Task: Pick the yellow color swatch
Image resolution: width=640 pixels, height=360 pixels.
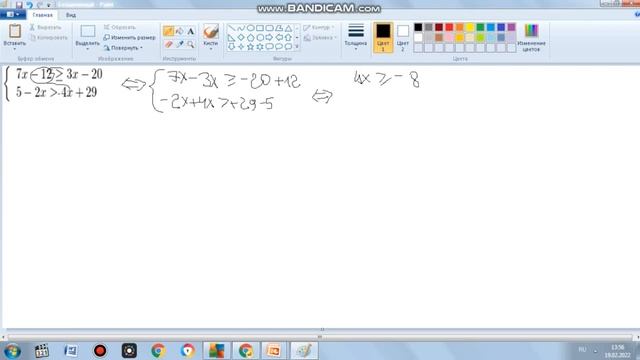Action: tap(470, 27)
